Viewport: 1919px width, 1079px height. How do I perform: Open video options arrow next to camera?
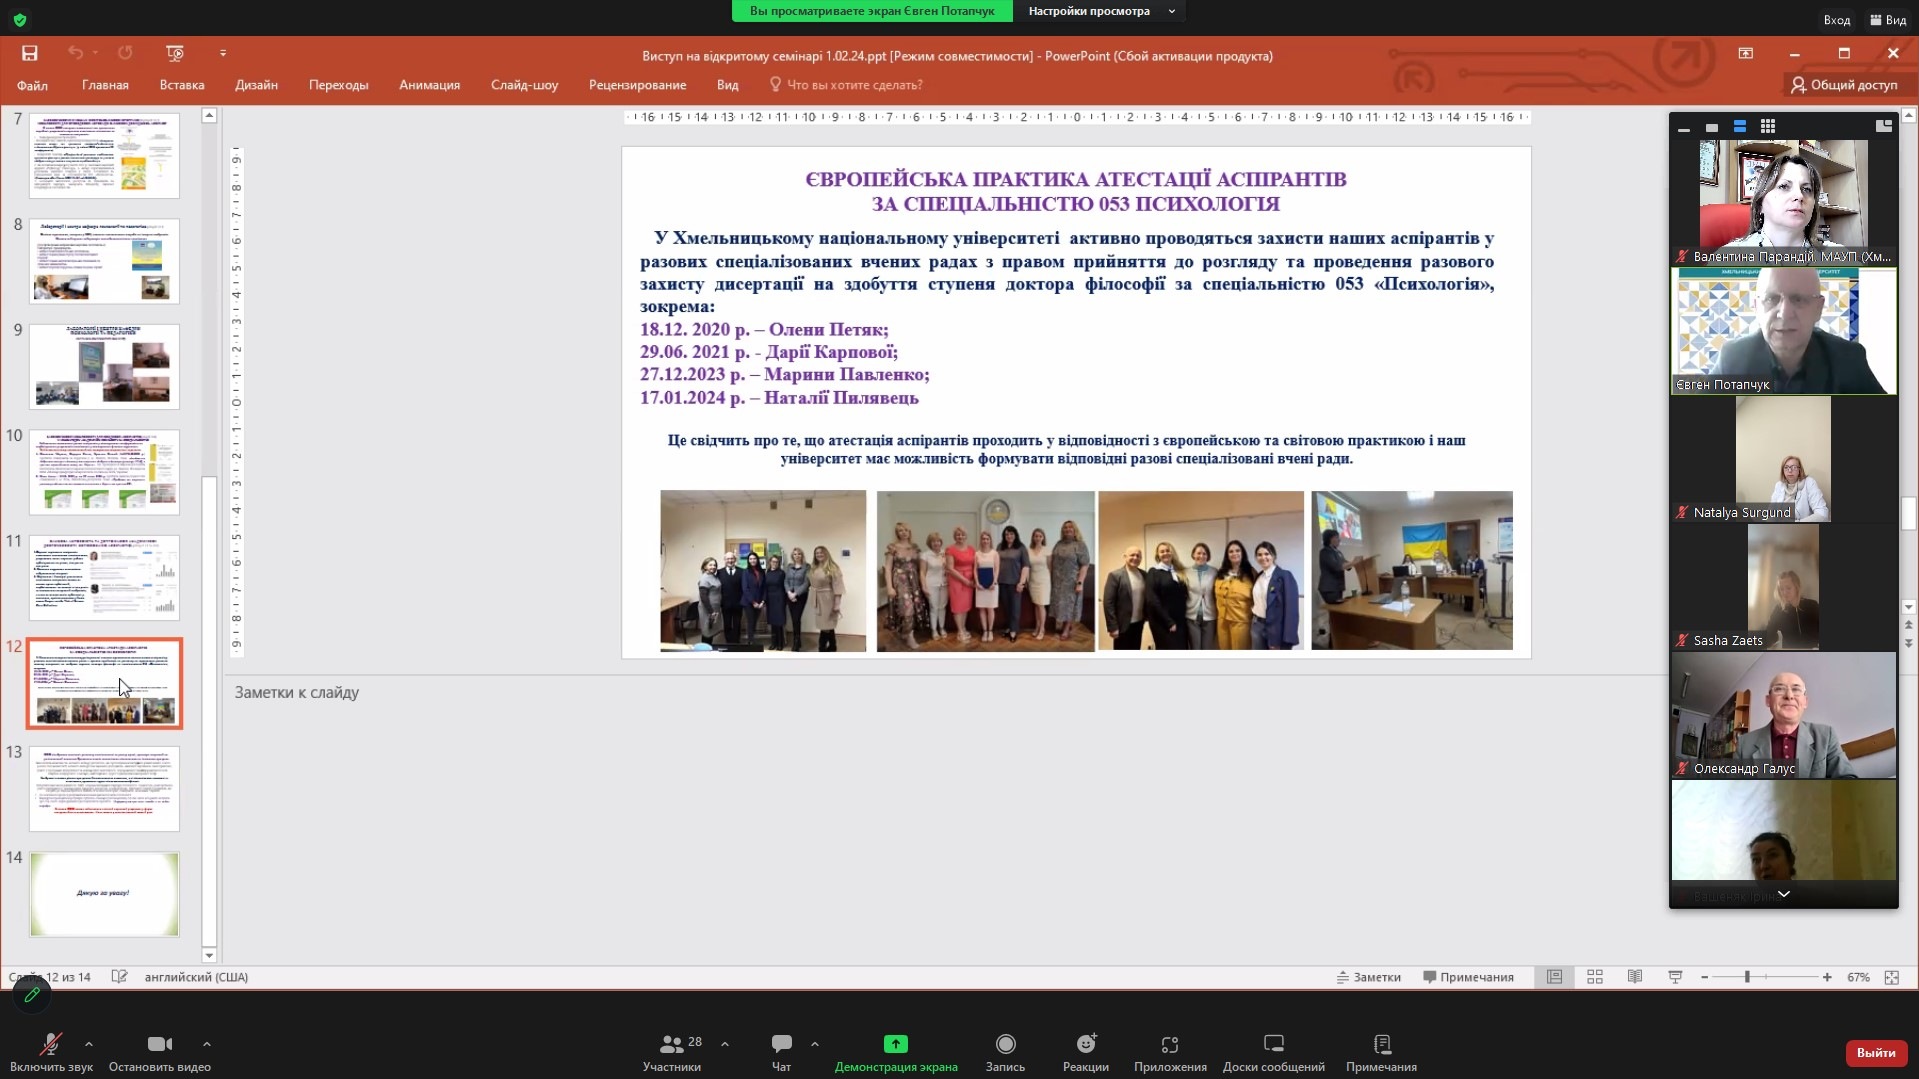[207, 1044]
